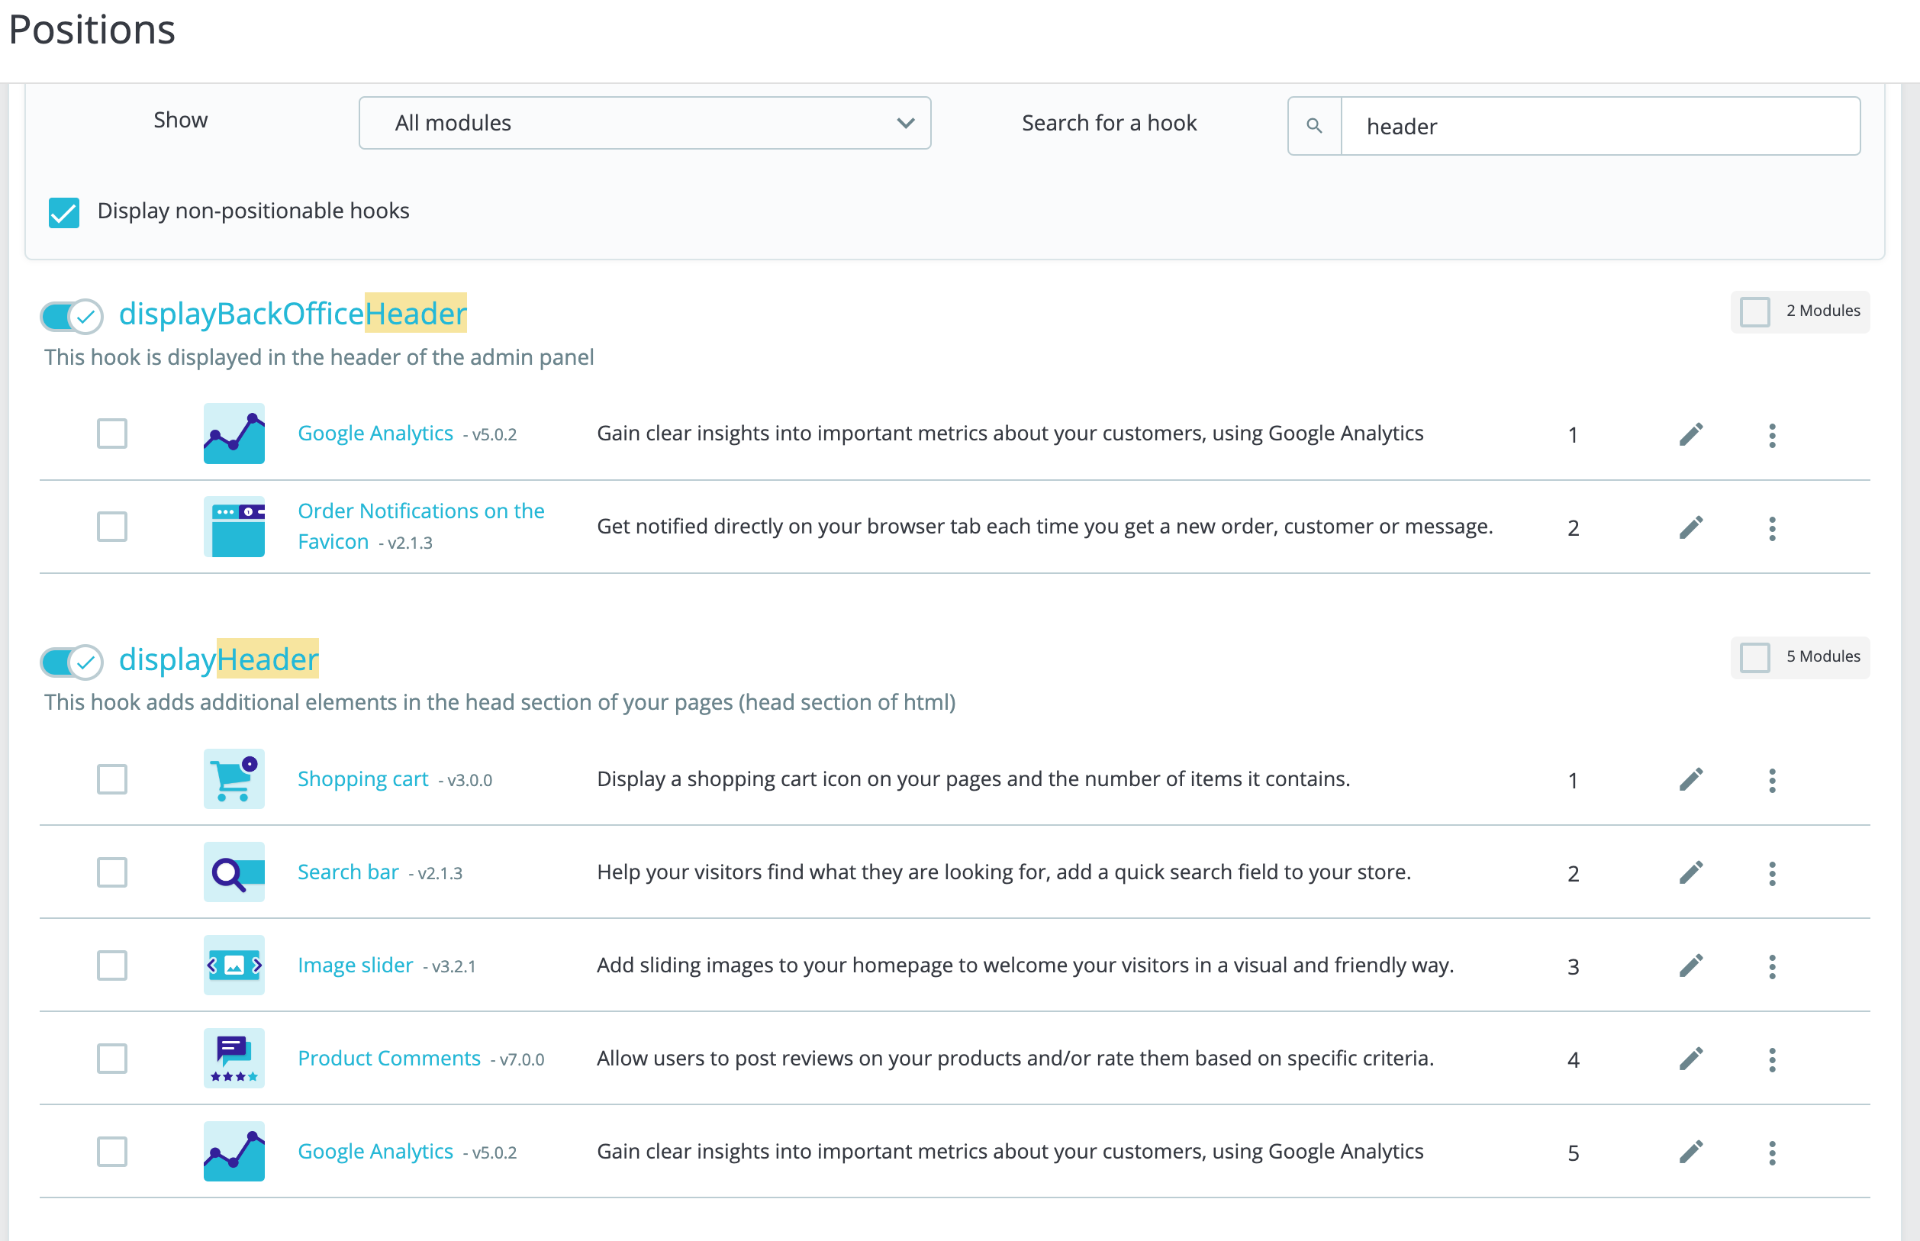Click Image slider module icon
The width and height of the screenshot is (1920, 1241).
tap(234, 965)
